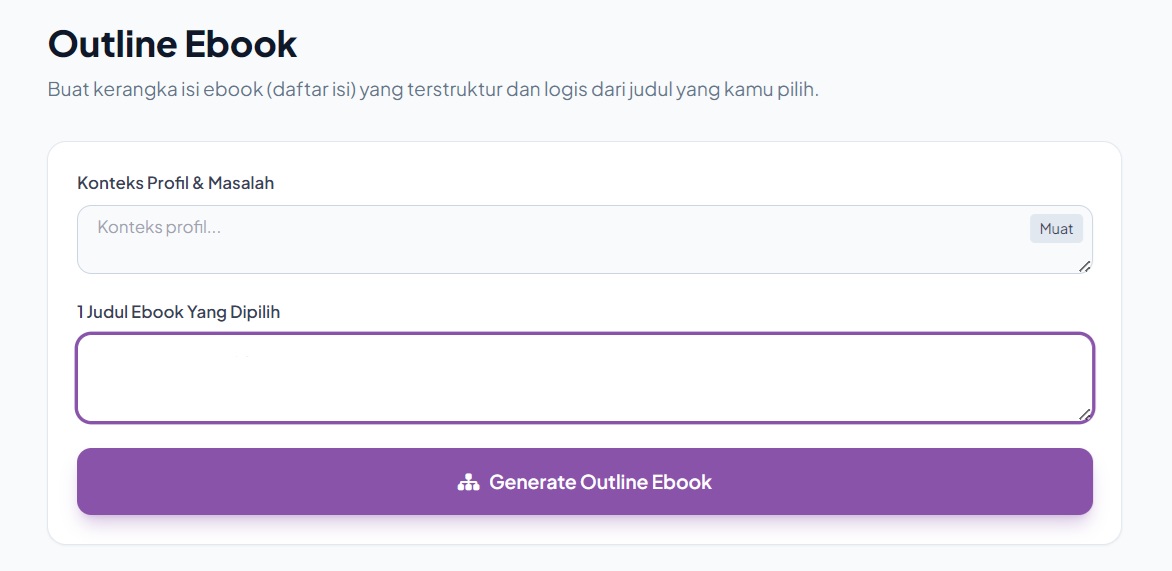Click the word 'Masalah' in the first label
This screenshot has width=1172, height=571.
(241, 182)
